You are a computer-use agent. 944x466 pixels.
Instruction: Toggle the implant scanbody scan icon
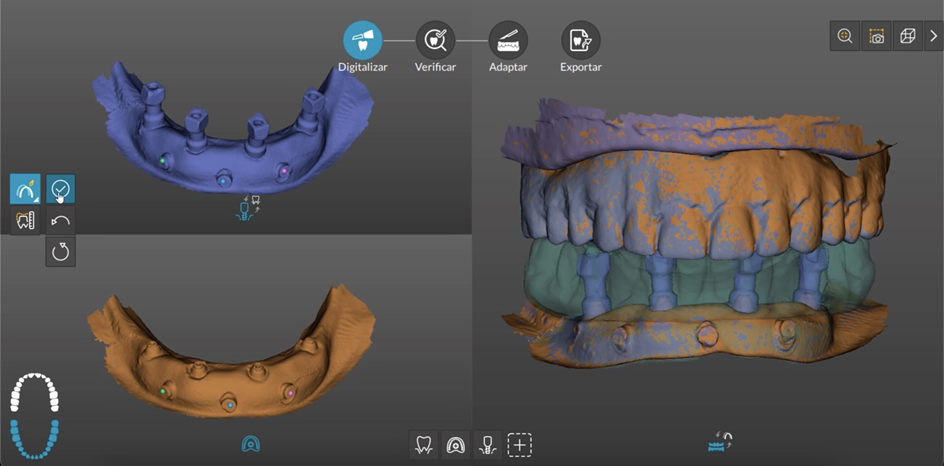(x=487, y=445)
